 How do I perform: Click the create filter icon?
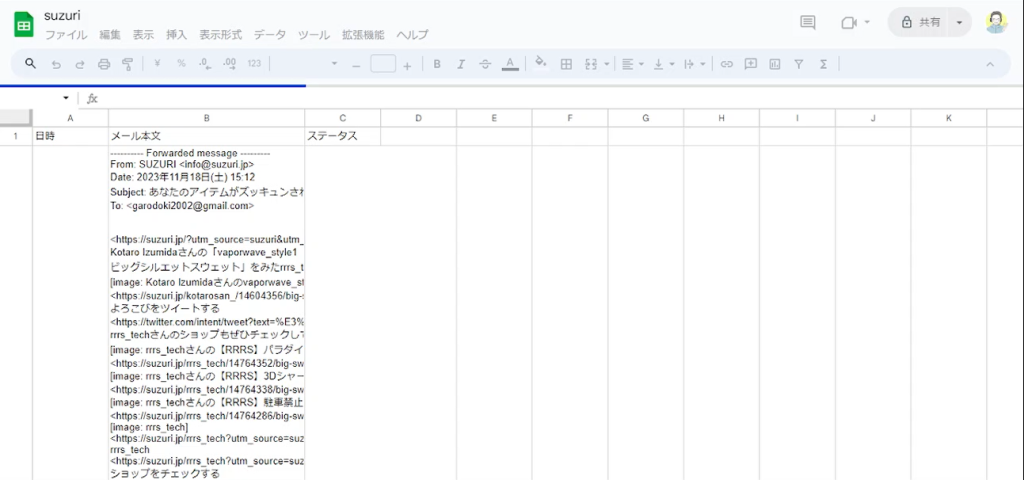pyautogui.click(x=799, y=64)
